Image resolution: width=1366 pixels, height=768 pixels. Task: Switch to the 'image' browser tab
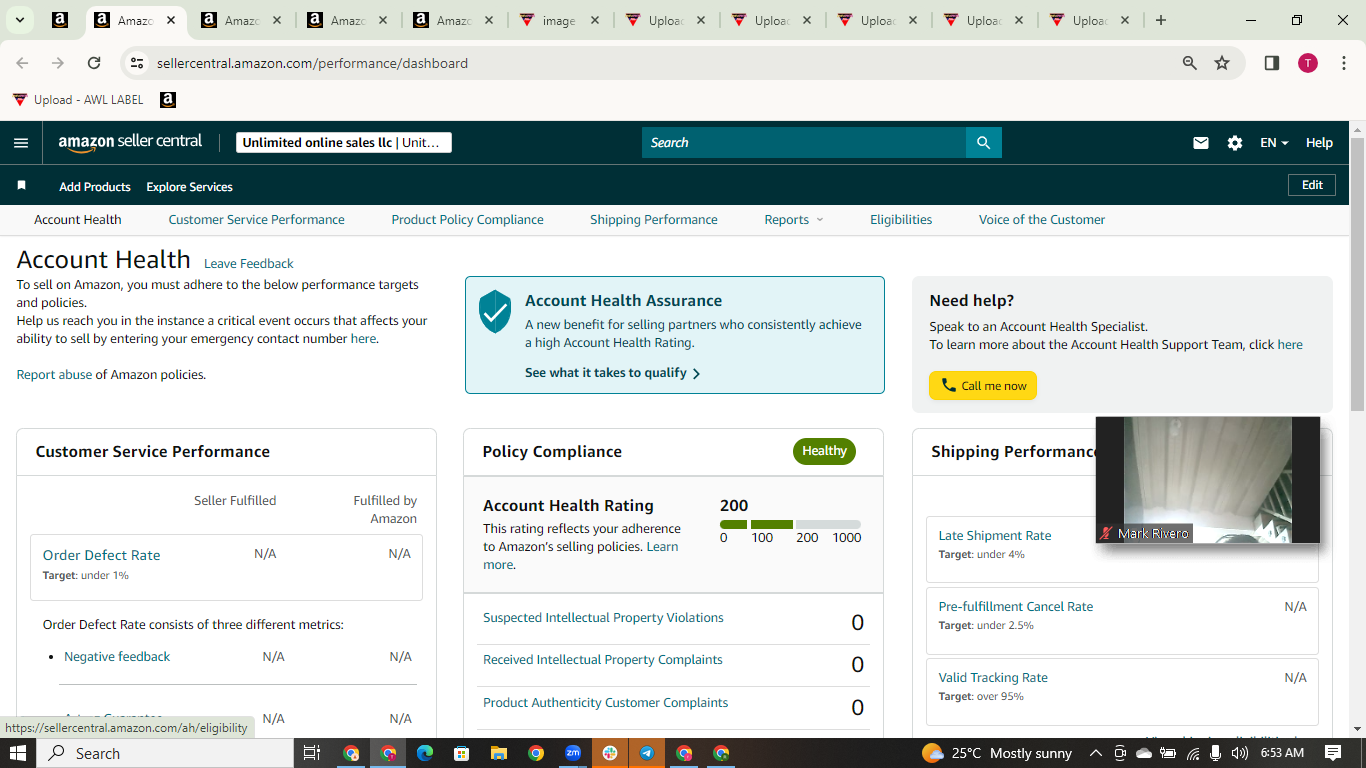click(x=558, y=20)
